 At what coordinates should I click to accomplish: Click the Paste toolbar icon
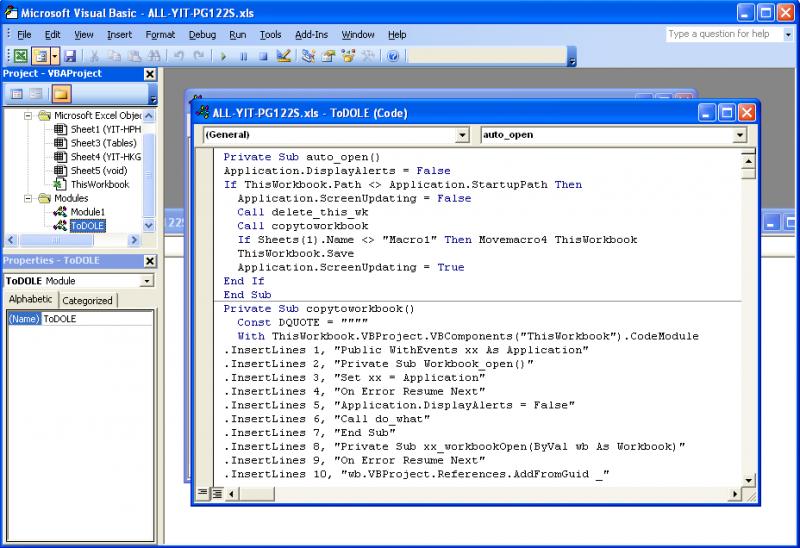click(134, 56)
